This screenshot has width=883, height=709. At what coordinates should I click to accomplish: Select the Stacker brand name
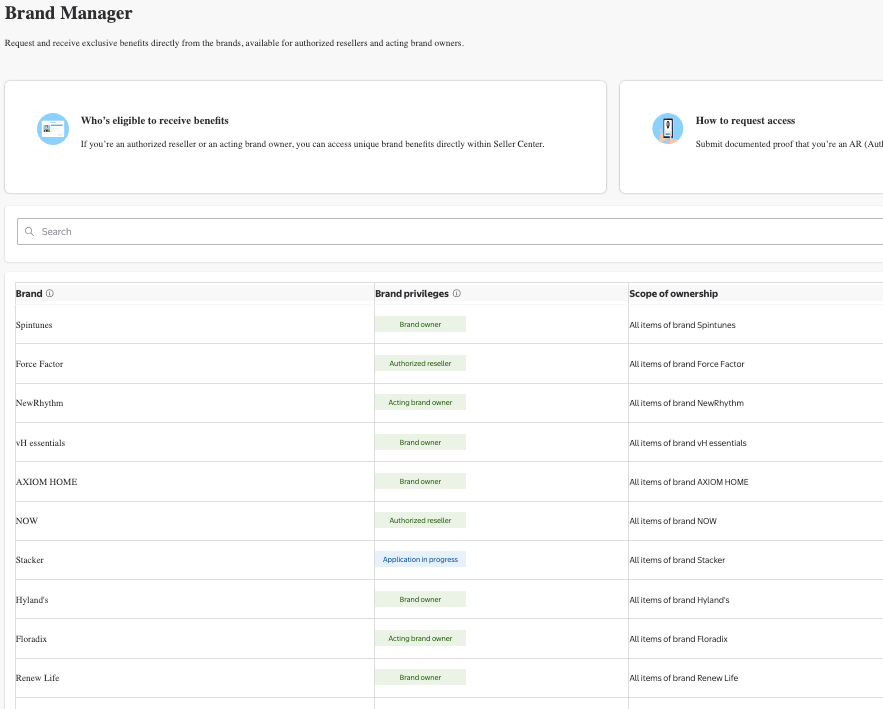tap(30, 560)
